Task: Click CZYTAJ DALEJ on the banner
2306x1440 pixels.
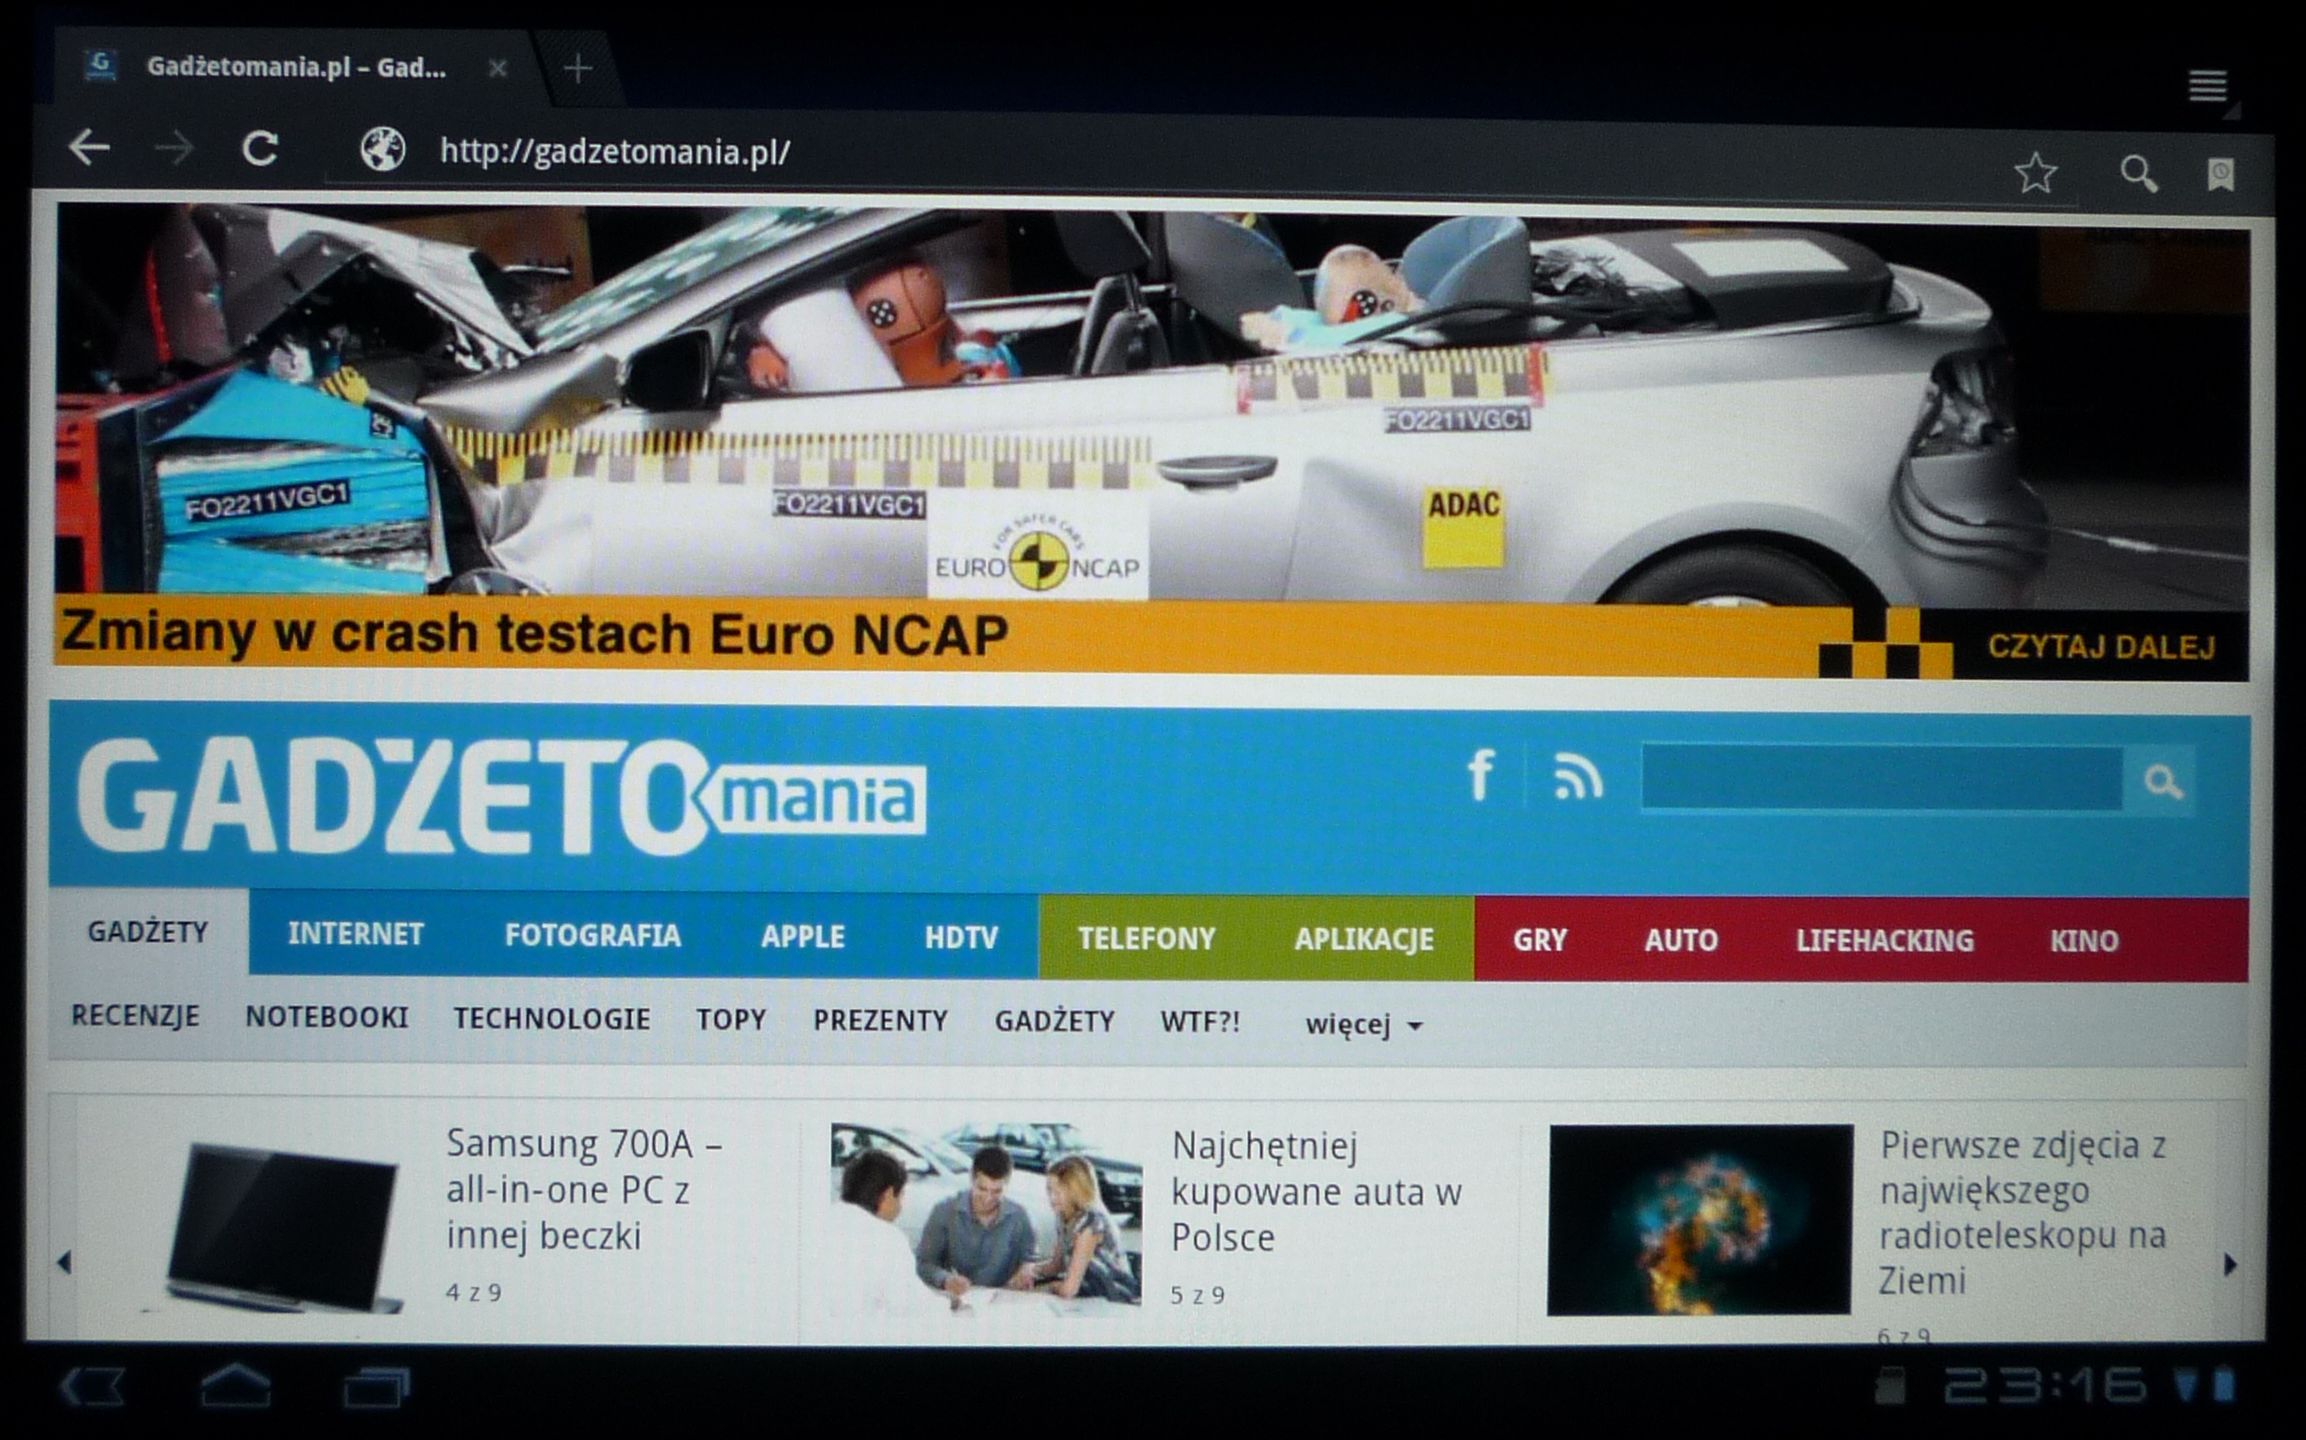Action: (2101, 647)
